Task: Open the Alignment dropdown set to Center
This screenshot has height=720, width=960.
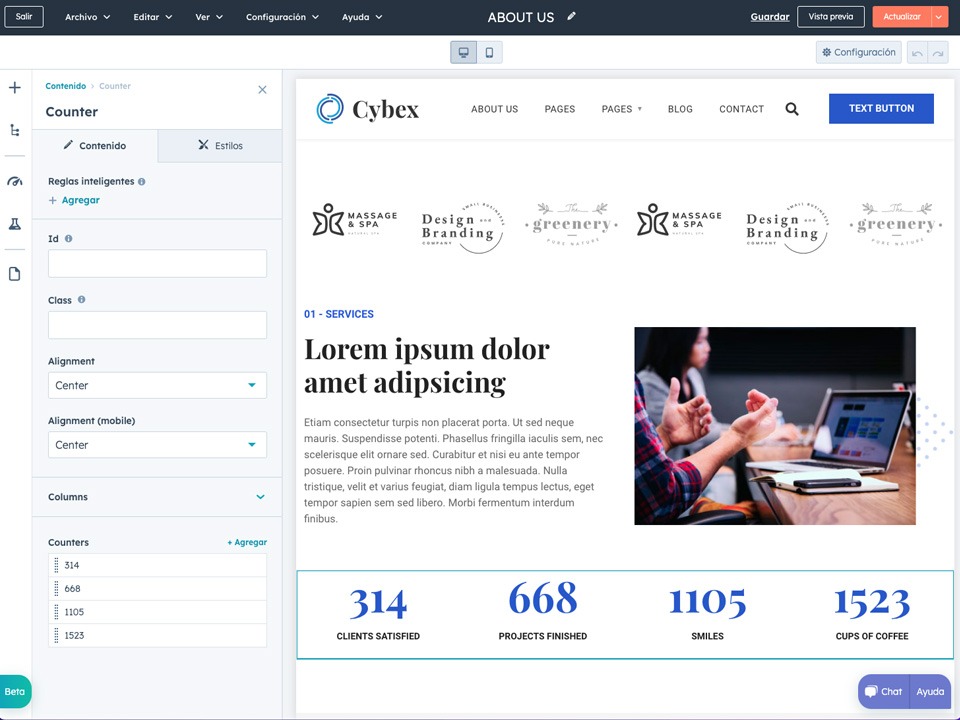Action: point(157,385)
